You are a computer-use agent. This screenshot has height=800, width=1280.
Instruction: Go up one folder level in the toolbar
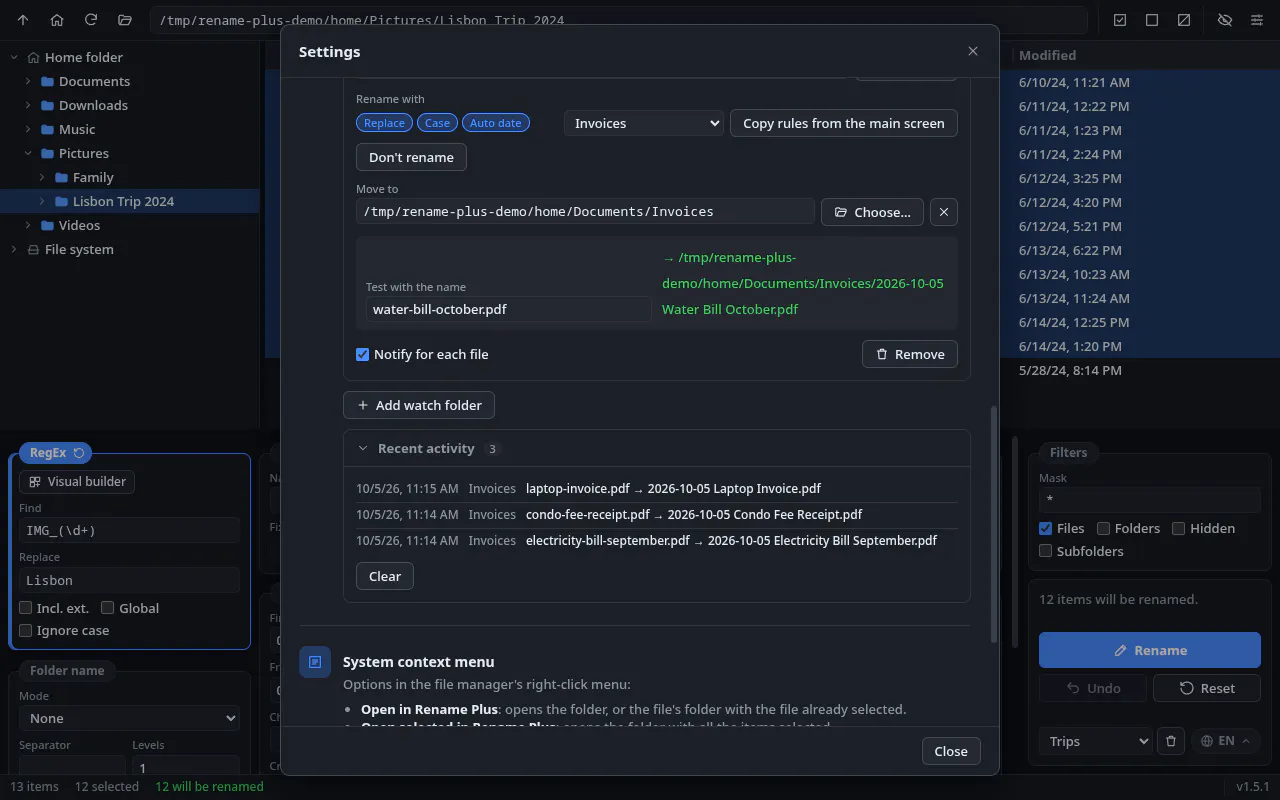click(x=24, y=20)
